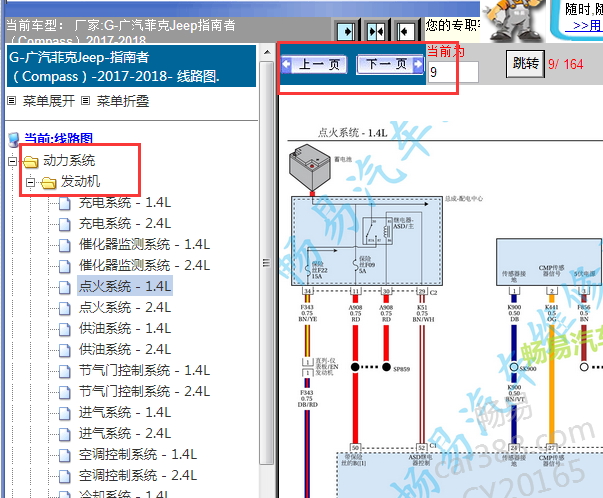Click the 9/ 164 page counter
Viewport: 603px width, 498px height.
pyautogui.click(x=566, y=64)
